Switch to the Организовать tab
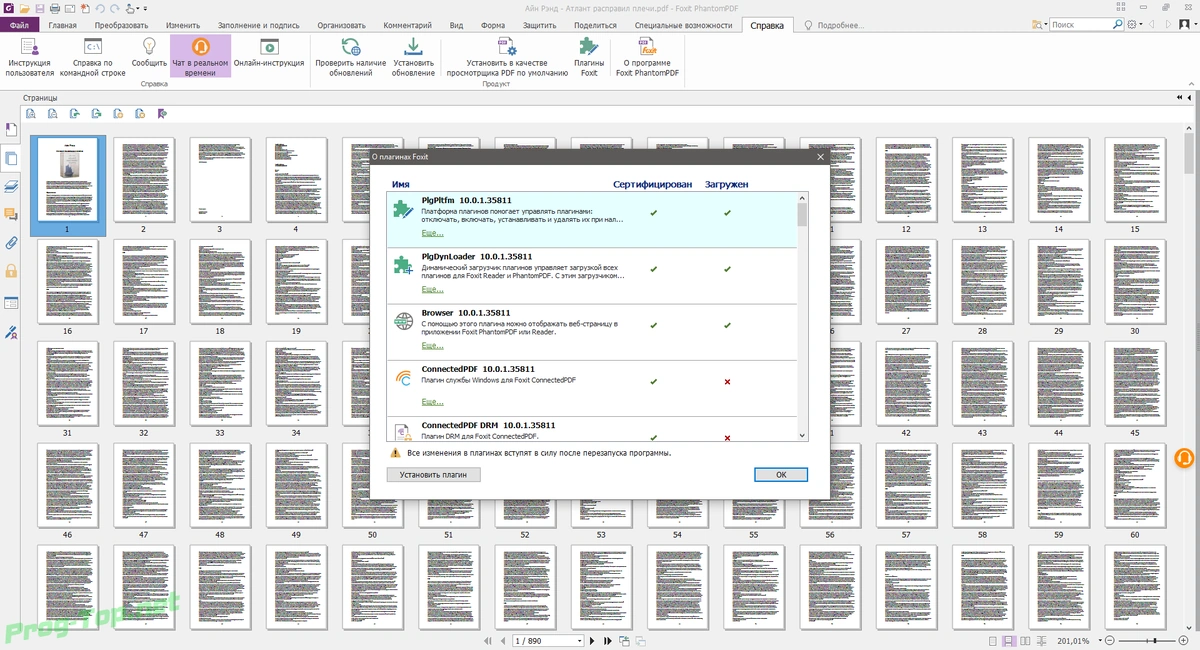Screen dimensions: 1200x650 coord(341,24)
